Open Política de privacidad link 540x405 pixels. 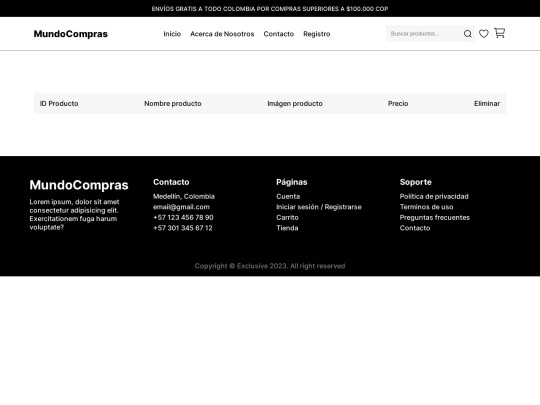point(434,196)
